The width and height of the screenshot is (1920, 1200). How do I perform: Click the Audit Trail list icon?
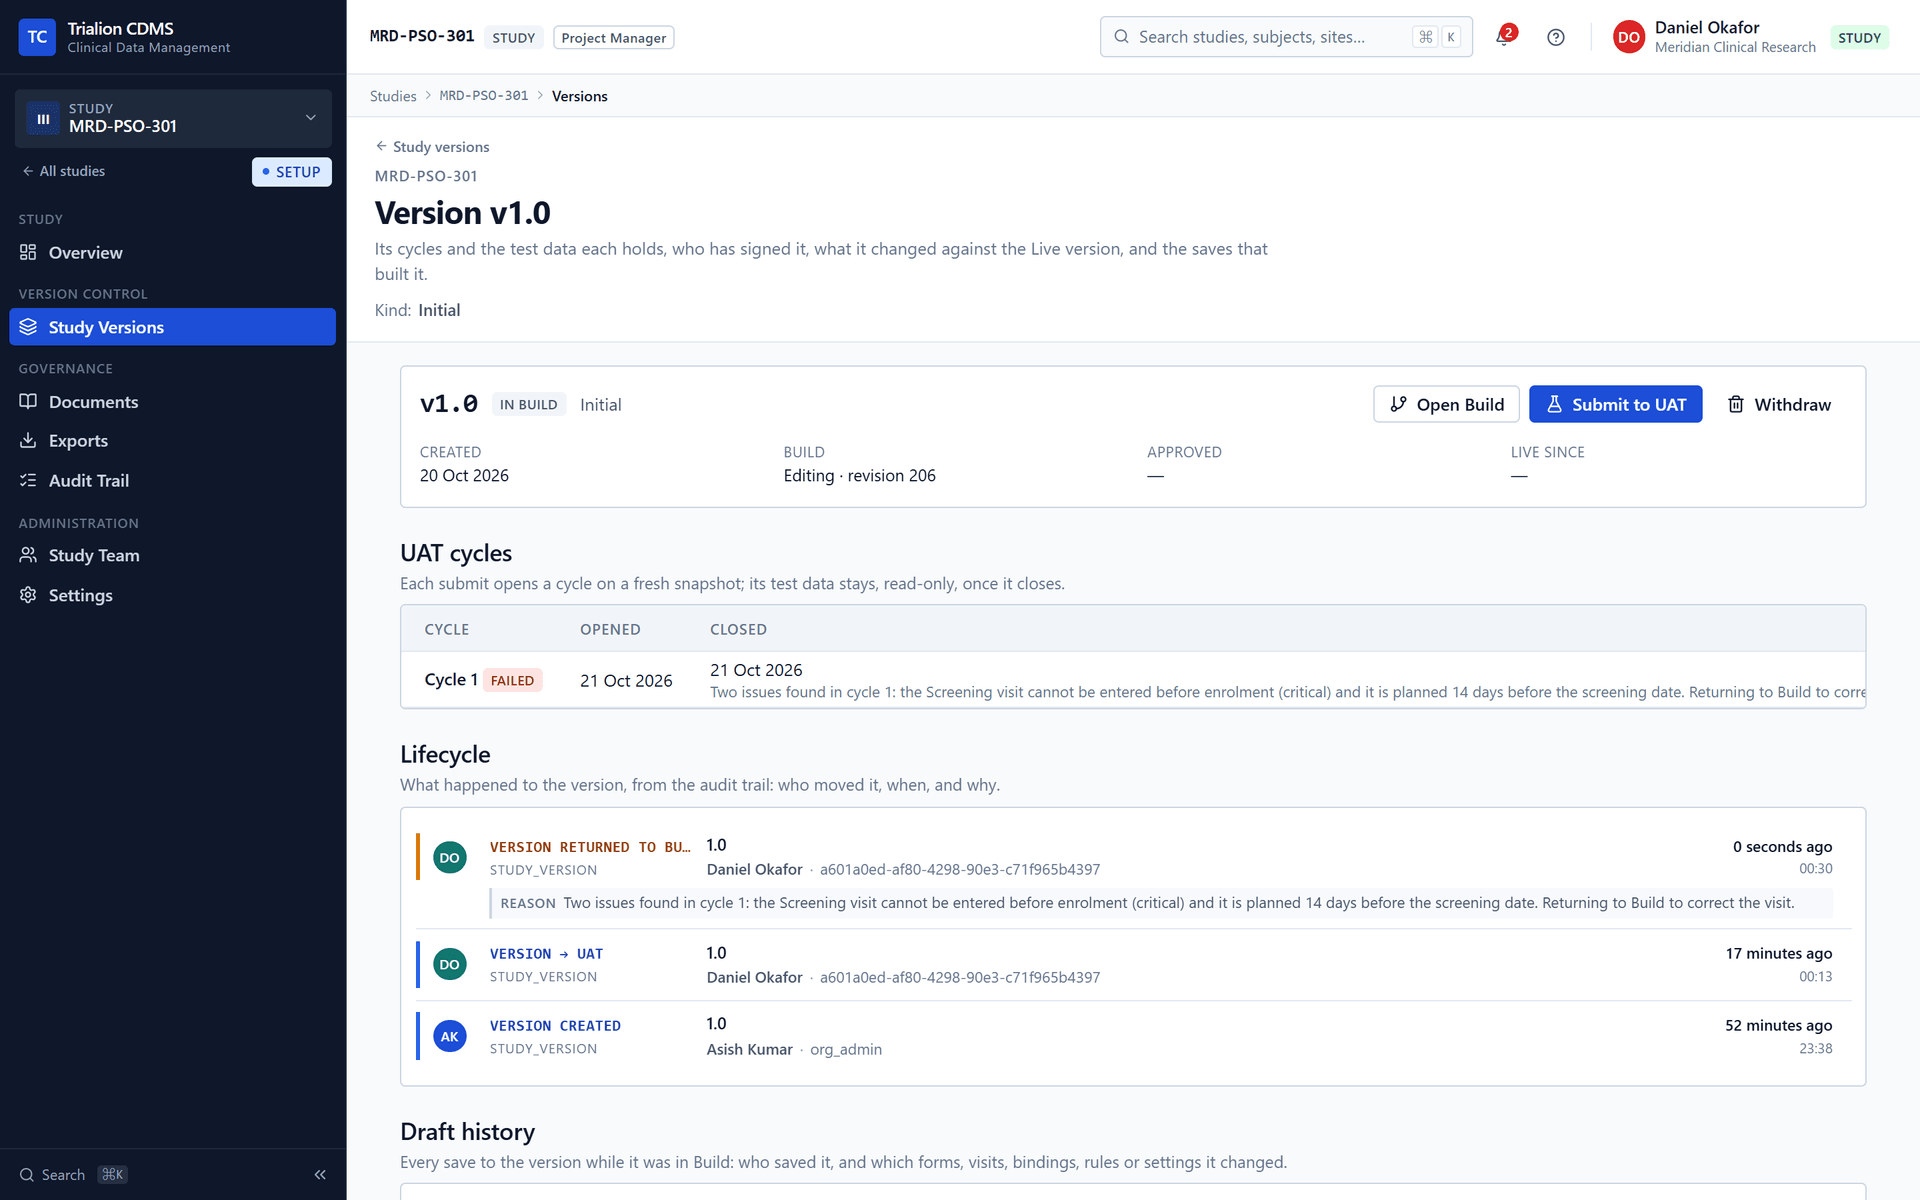coord(28,480)
